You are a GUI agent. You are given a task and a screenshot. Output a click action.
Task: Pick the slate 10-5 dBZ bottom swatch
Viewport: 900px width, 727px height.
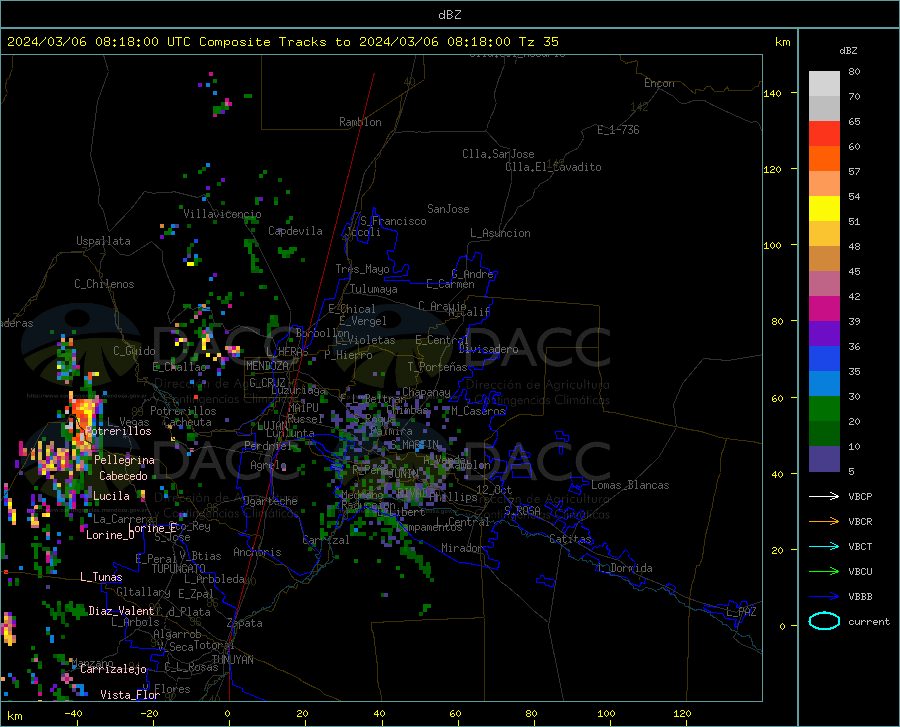point(824,458)
